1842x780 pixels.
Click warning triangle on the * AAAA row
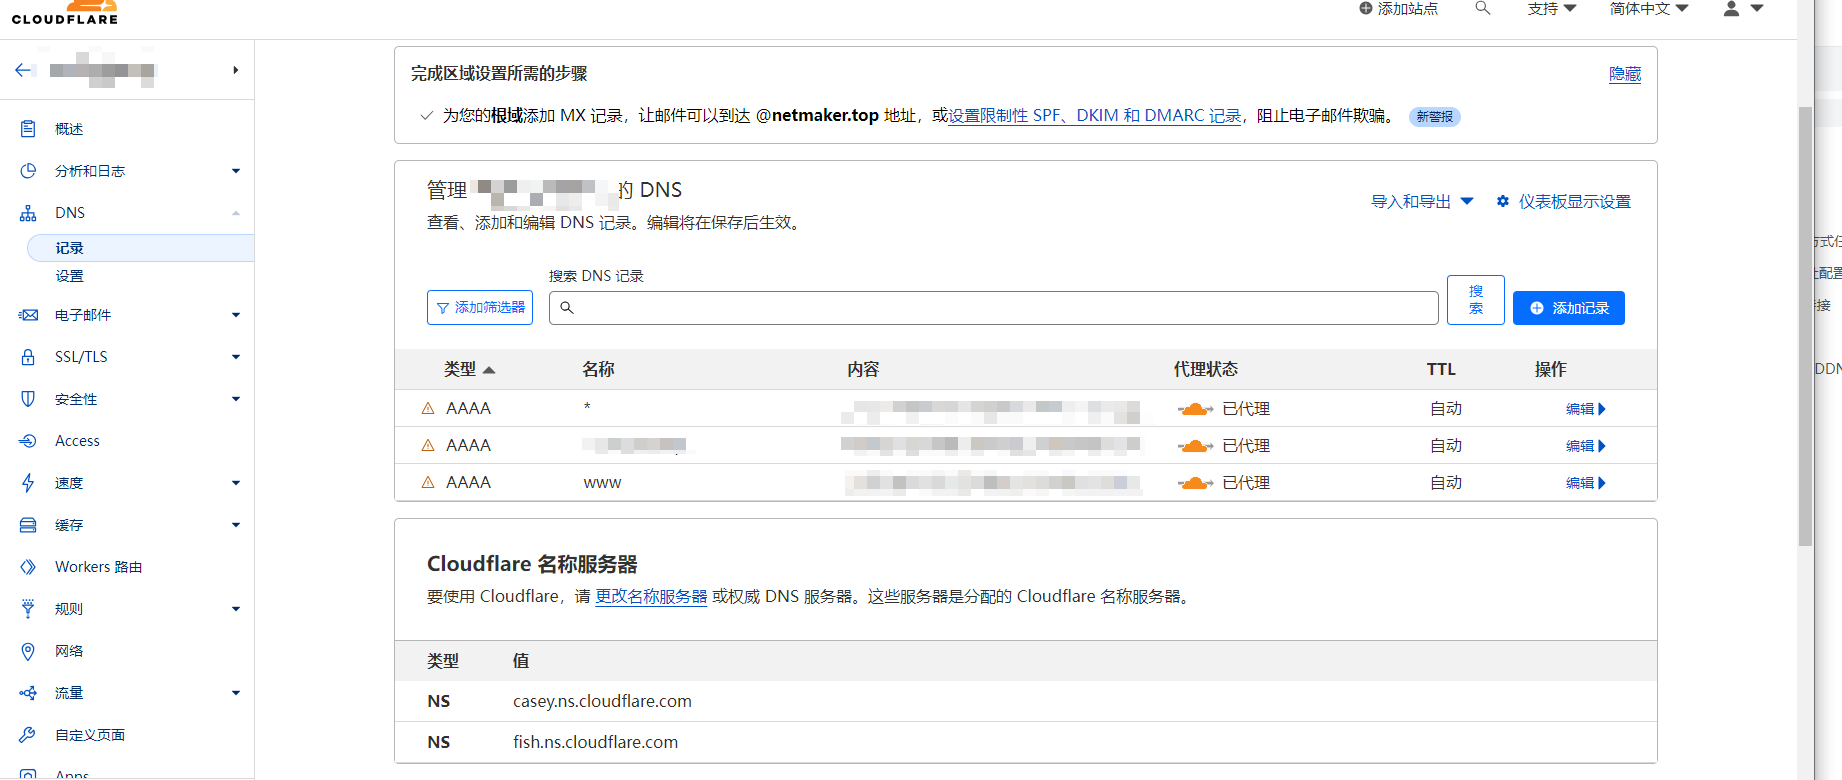click(428, 408)
